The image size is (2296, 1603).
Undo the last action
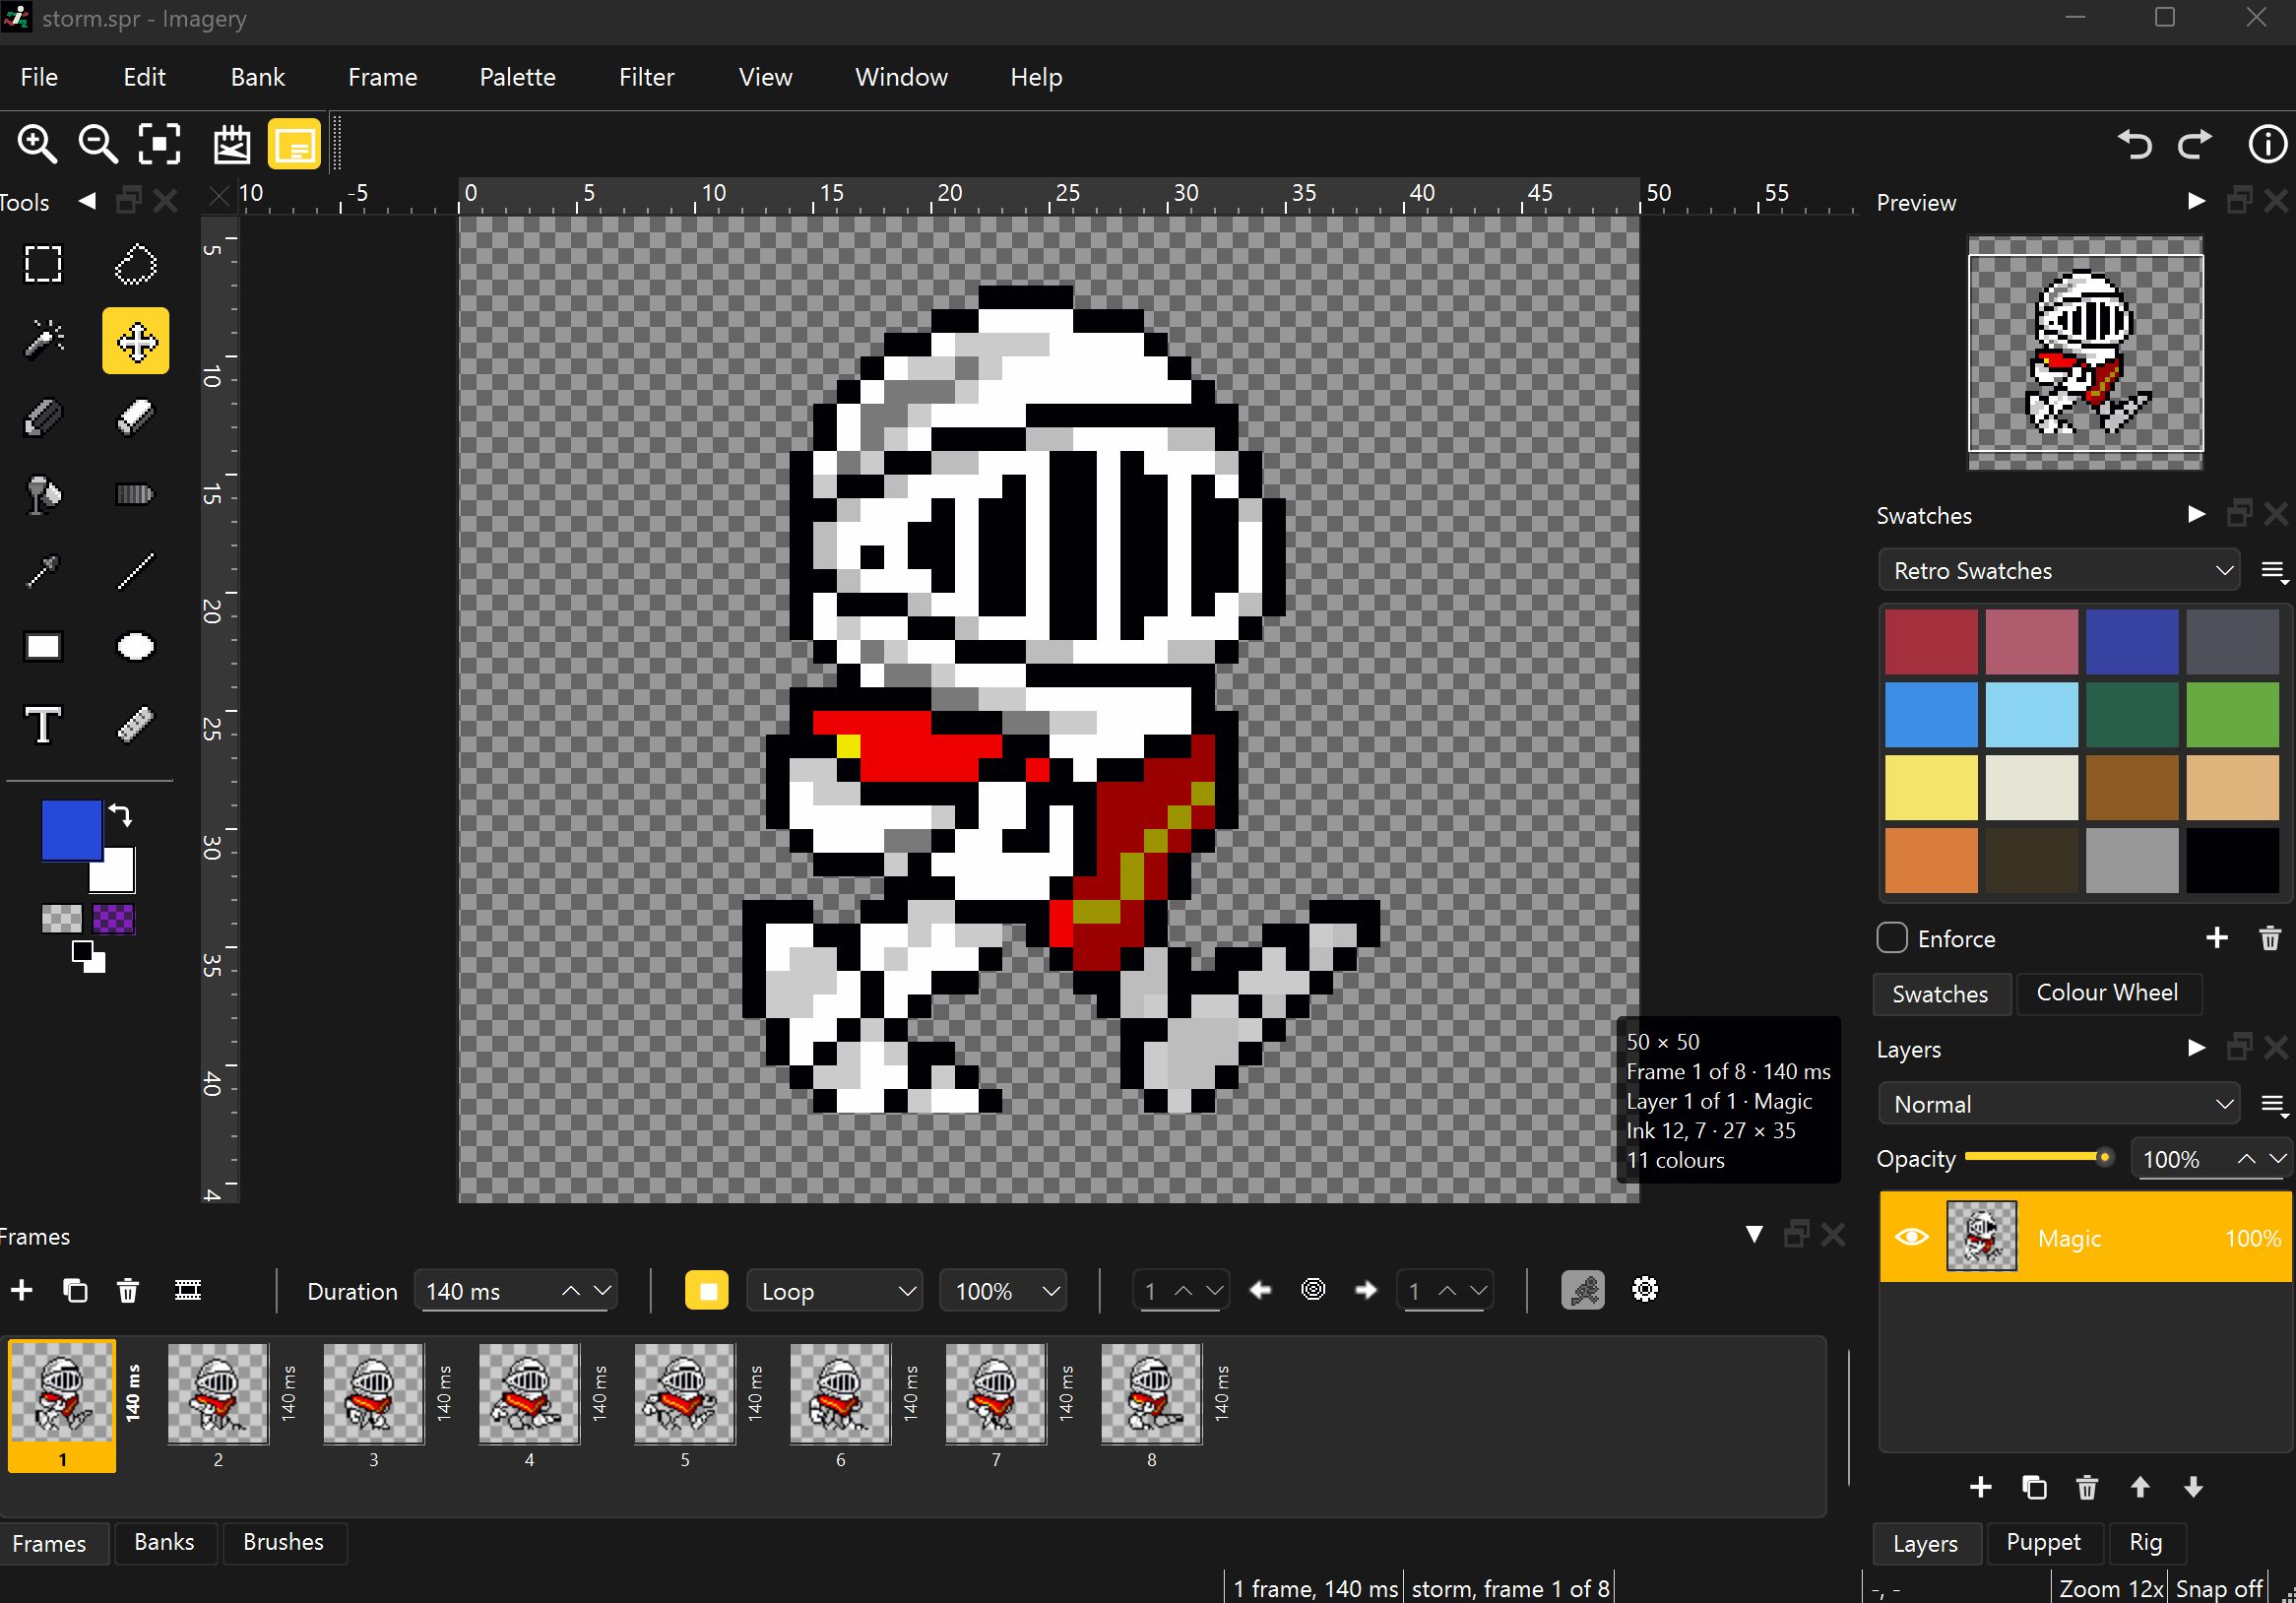pyautogui.click(x=2134, y=144)
